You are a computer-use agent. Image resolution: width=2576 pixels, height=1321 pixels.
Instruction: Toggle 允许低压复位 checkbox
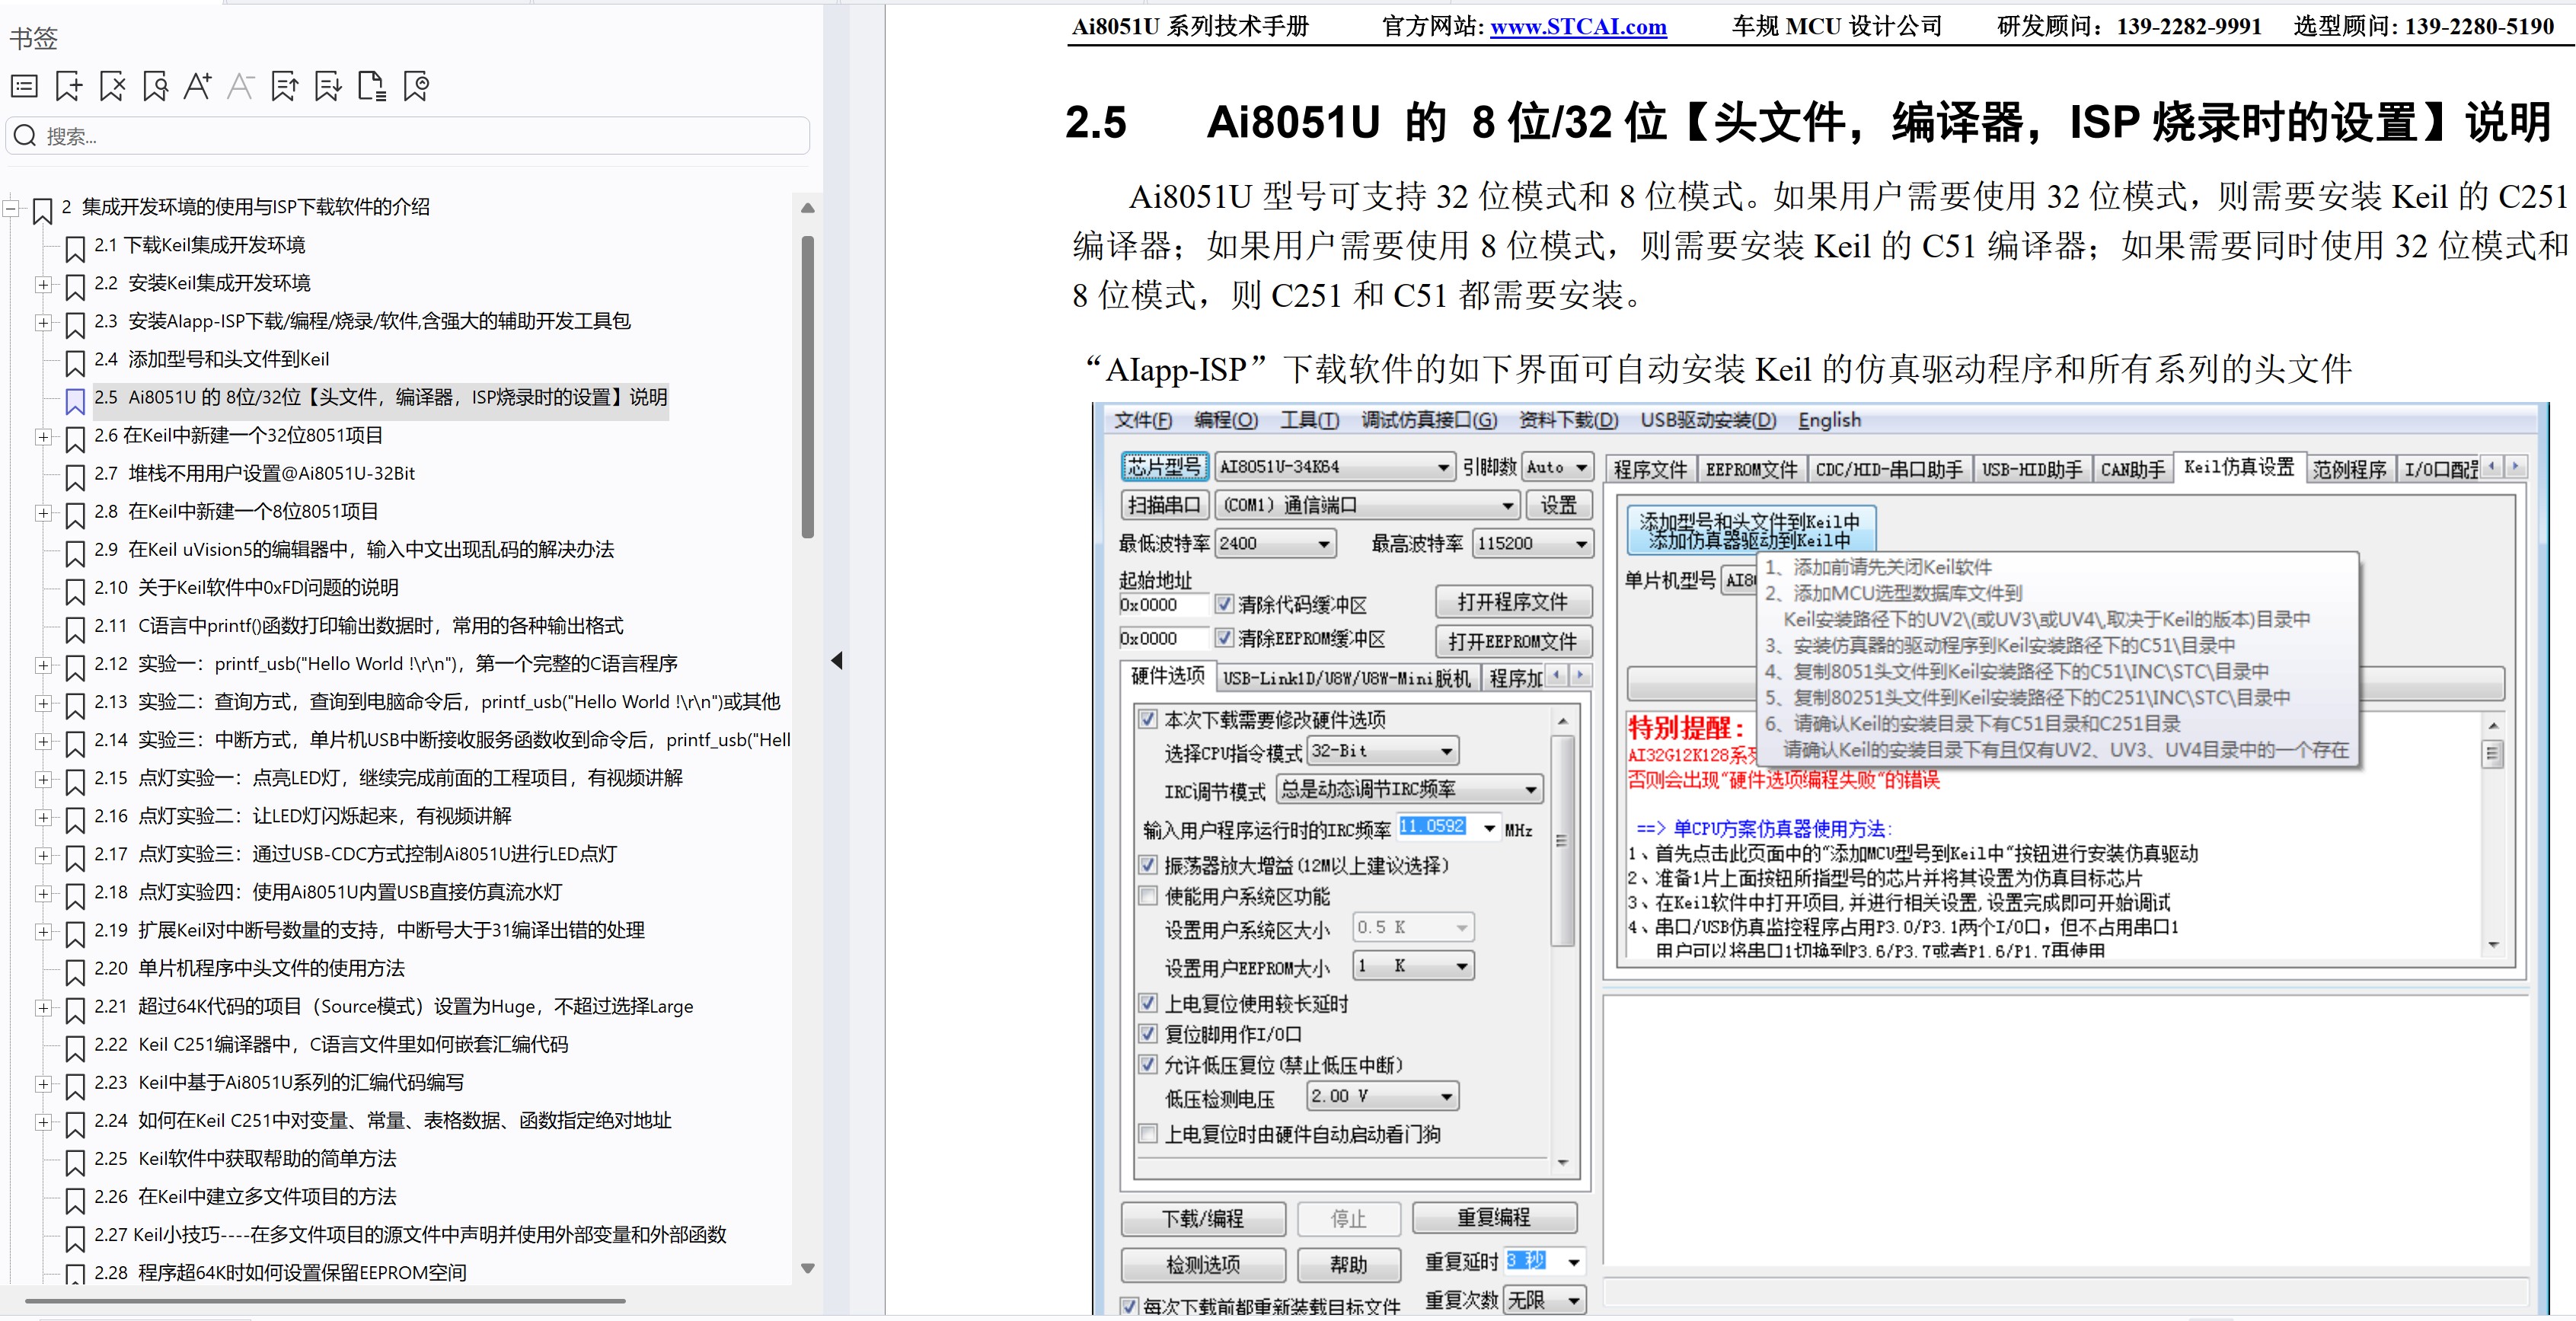1148,1065
